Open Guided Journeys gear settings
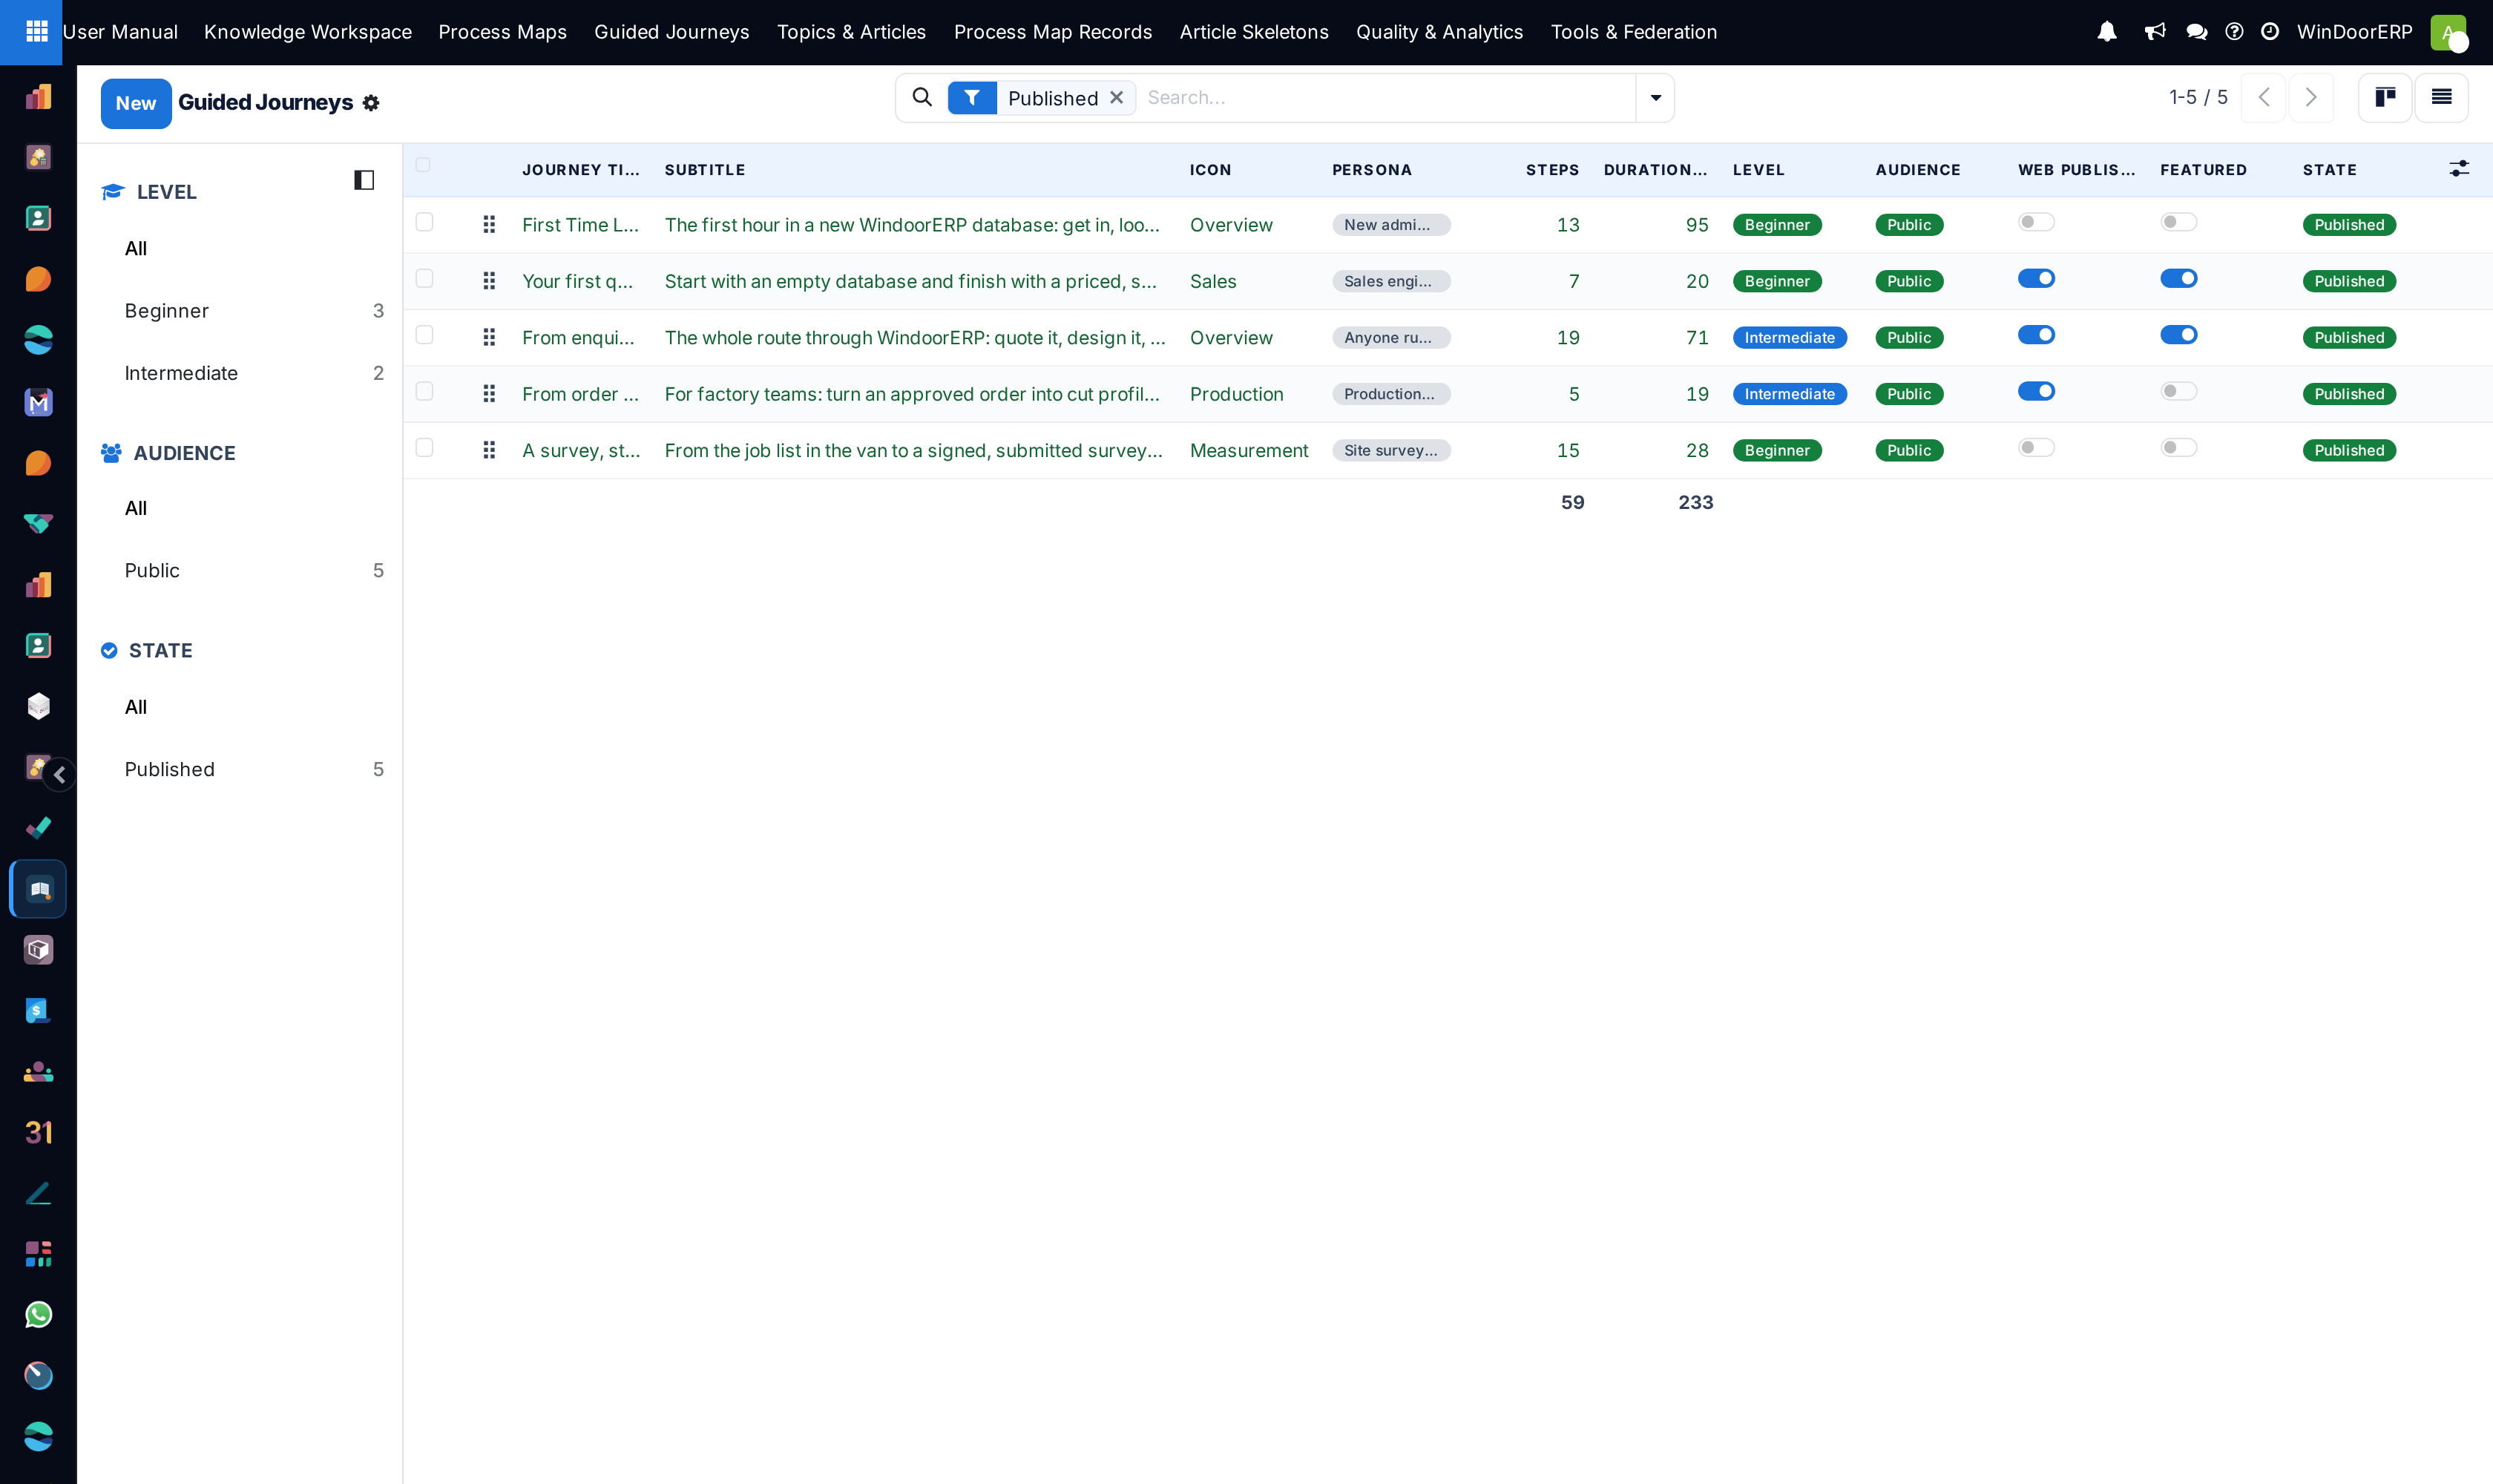This screenshot has width=2493, height=1484. (x=371, y=103)
